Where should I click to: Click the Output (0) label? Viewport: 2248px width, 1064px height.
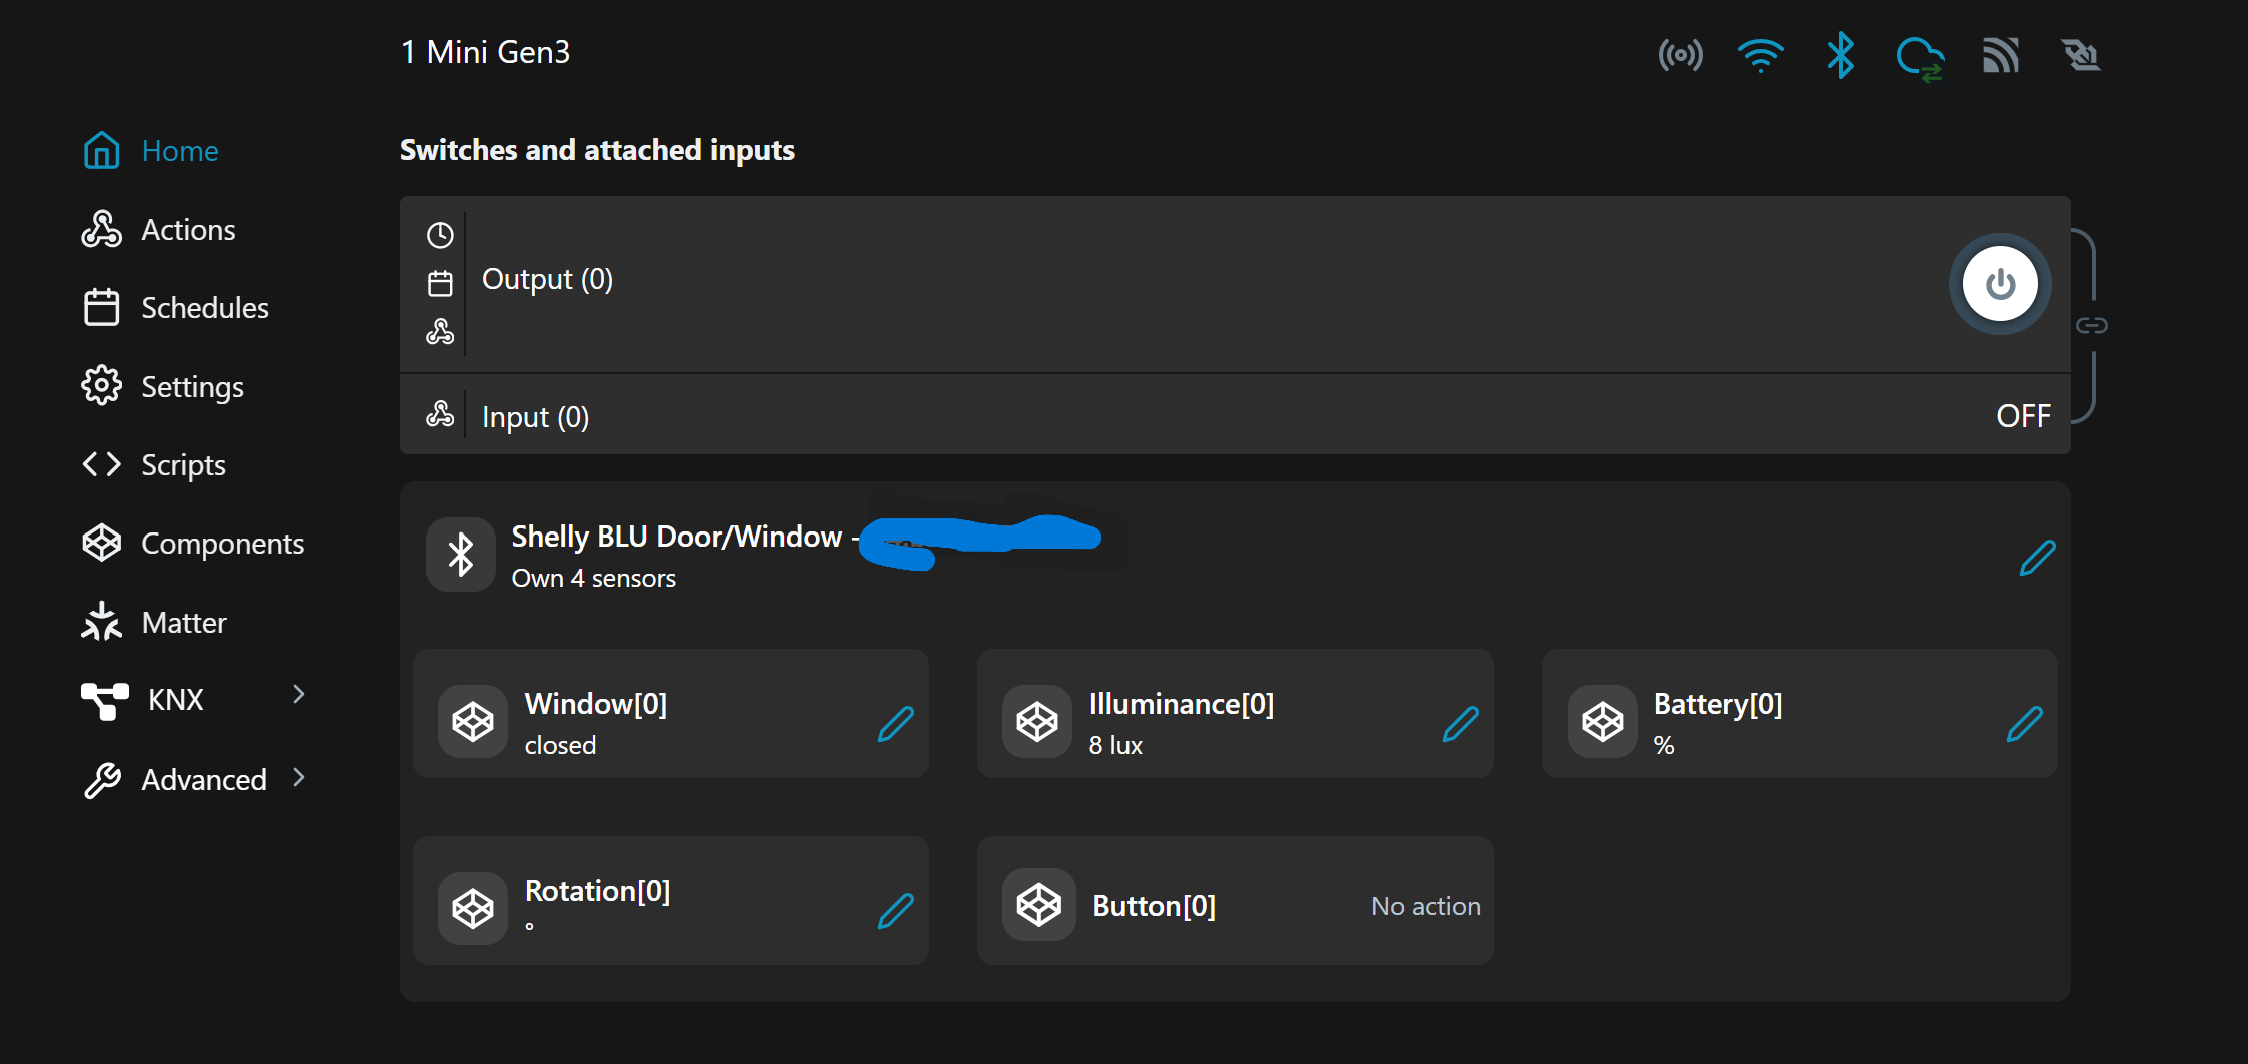click(x=547, y=279)
